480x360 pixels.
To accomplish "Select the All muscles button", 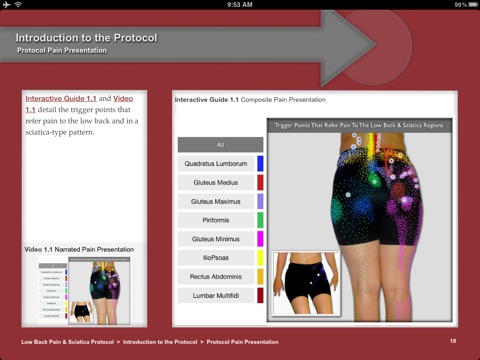I will point(220,145).
